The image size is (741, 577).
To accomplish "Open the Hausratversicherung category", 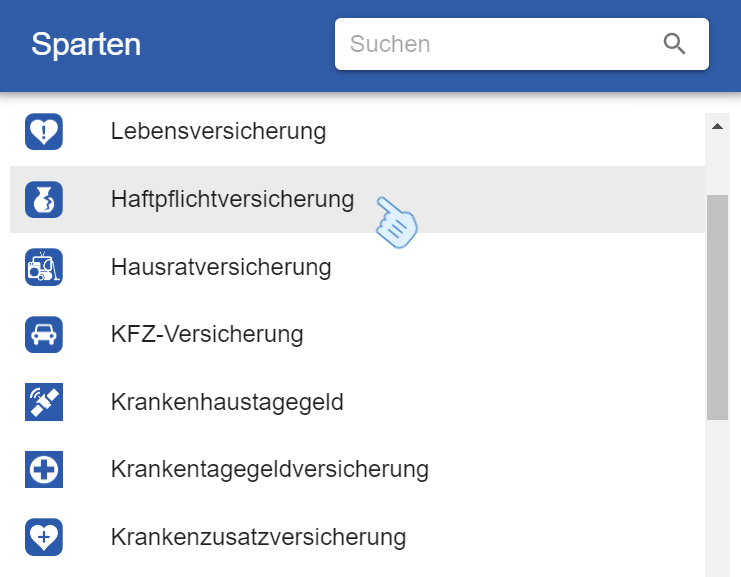I will click(220, 267).
